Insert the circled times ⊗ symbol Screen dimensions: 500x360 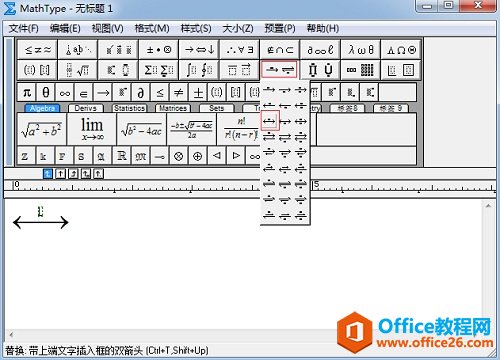179,156
